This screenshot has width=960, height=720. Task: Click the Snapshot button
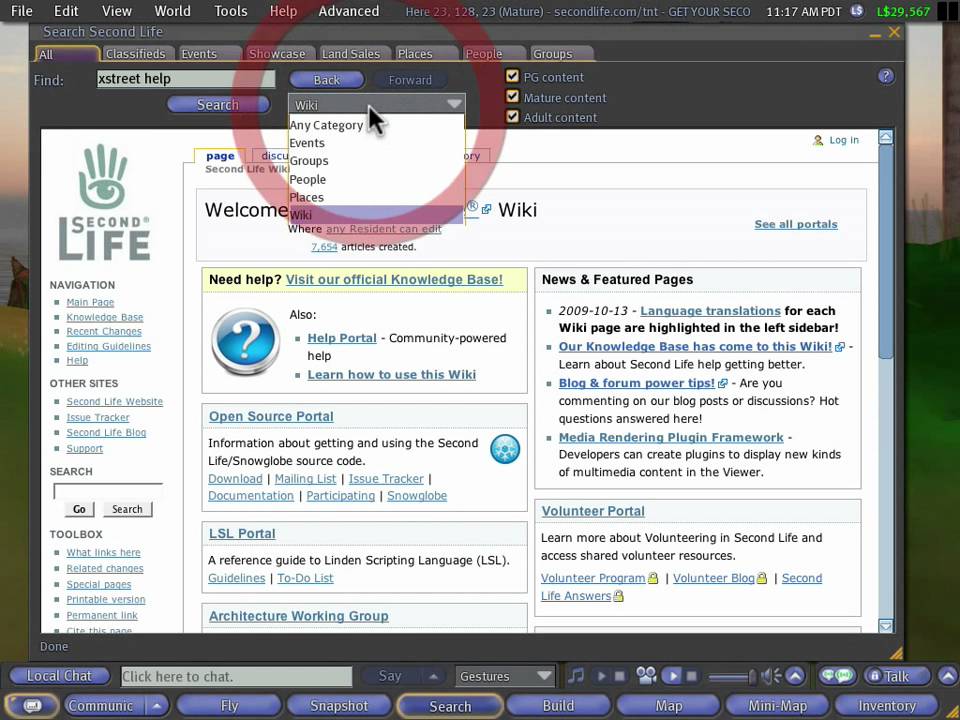(339, 706)
